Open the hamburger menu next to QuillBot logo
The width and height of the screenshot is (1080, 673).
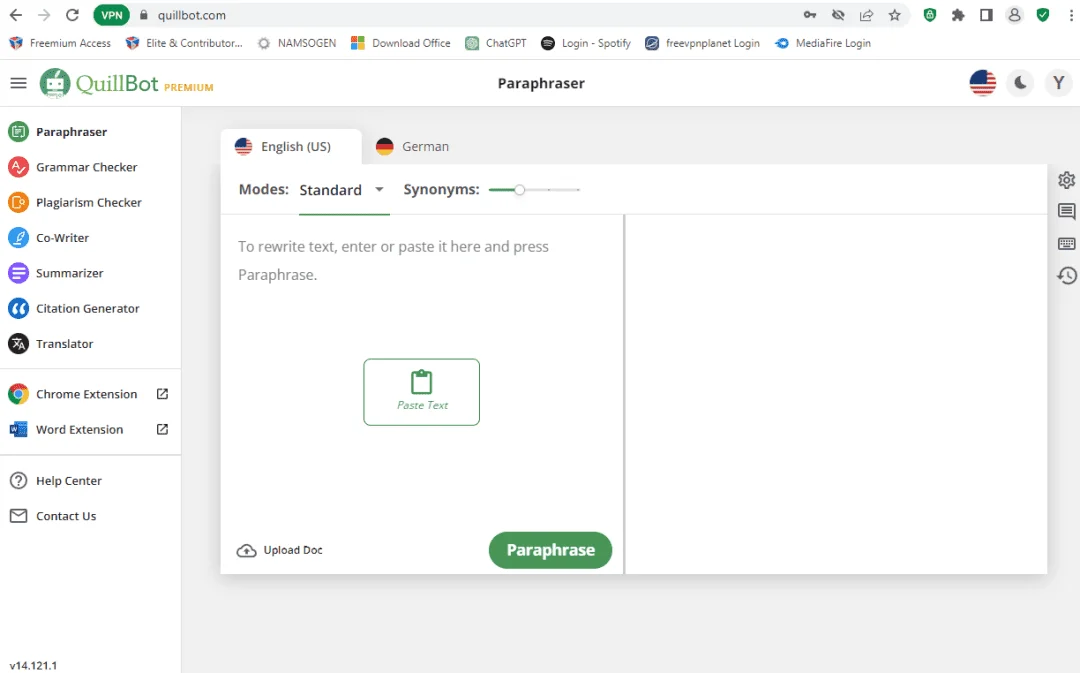point(19,83)
